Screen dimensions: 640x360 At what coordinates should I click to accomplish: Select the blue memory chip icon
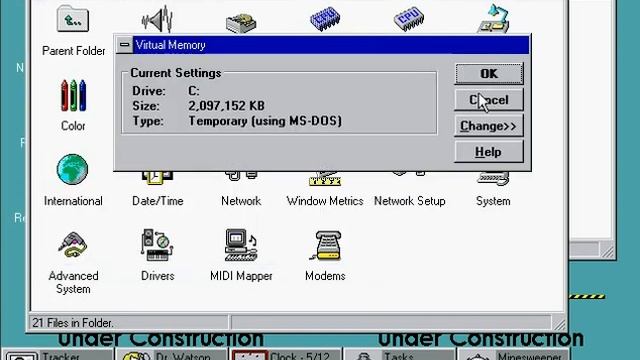(325, 19)
